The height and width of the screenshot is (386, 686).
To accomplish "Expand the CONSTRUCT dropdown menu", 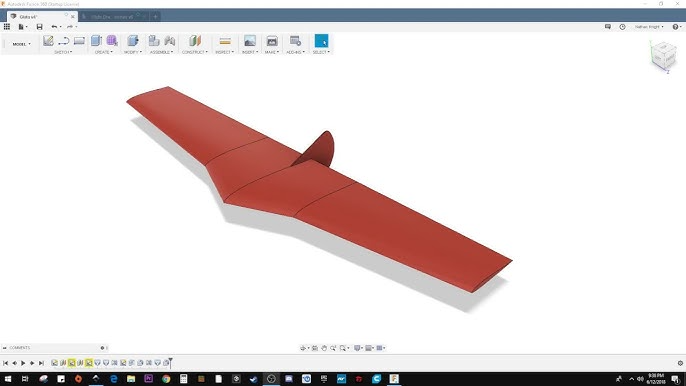I will point(195,52).
